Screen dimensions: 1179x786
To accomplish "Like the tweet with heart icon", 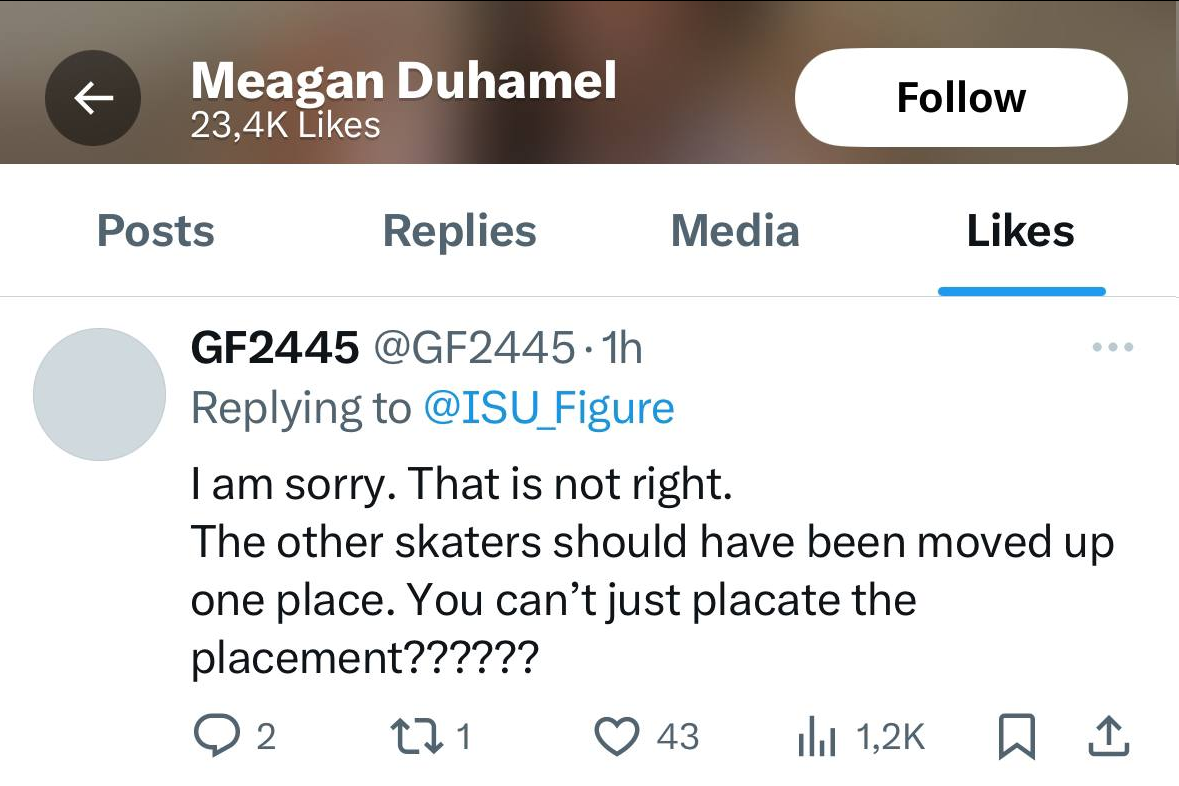I will click(x=617, y=737).
